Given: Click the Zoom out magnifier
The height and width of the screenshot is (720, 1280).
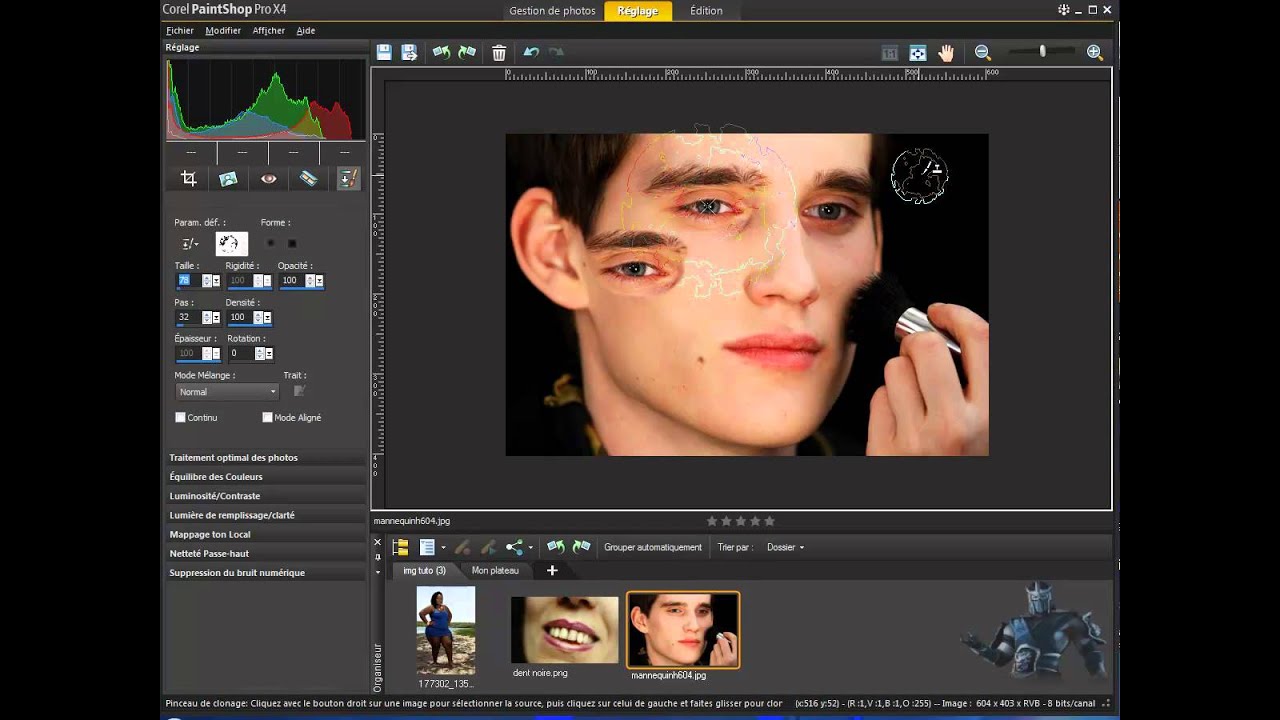Looking at the screenshot, I should [x=983, y=52].
